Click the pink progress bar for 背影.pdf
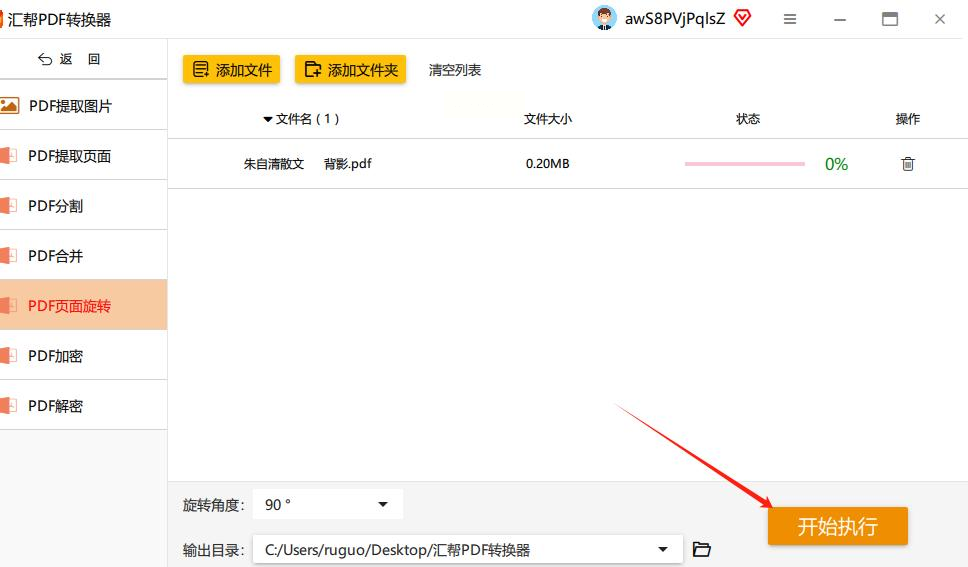968x567 pixels. tap(745, 164)
